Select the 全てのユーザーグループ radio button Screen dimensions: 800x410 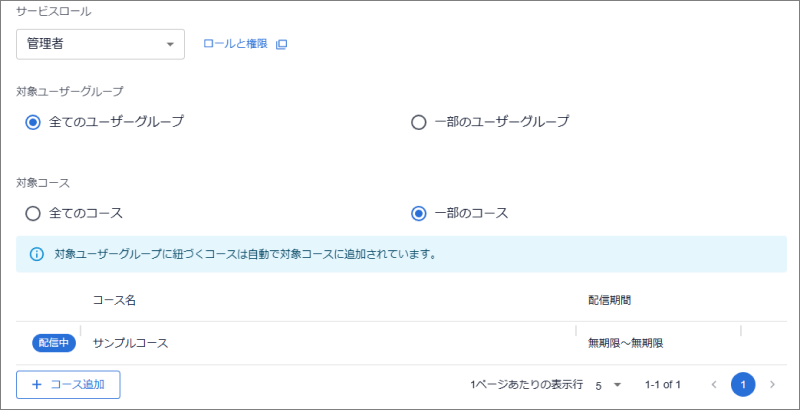[33, 122]
